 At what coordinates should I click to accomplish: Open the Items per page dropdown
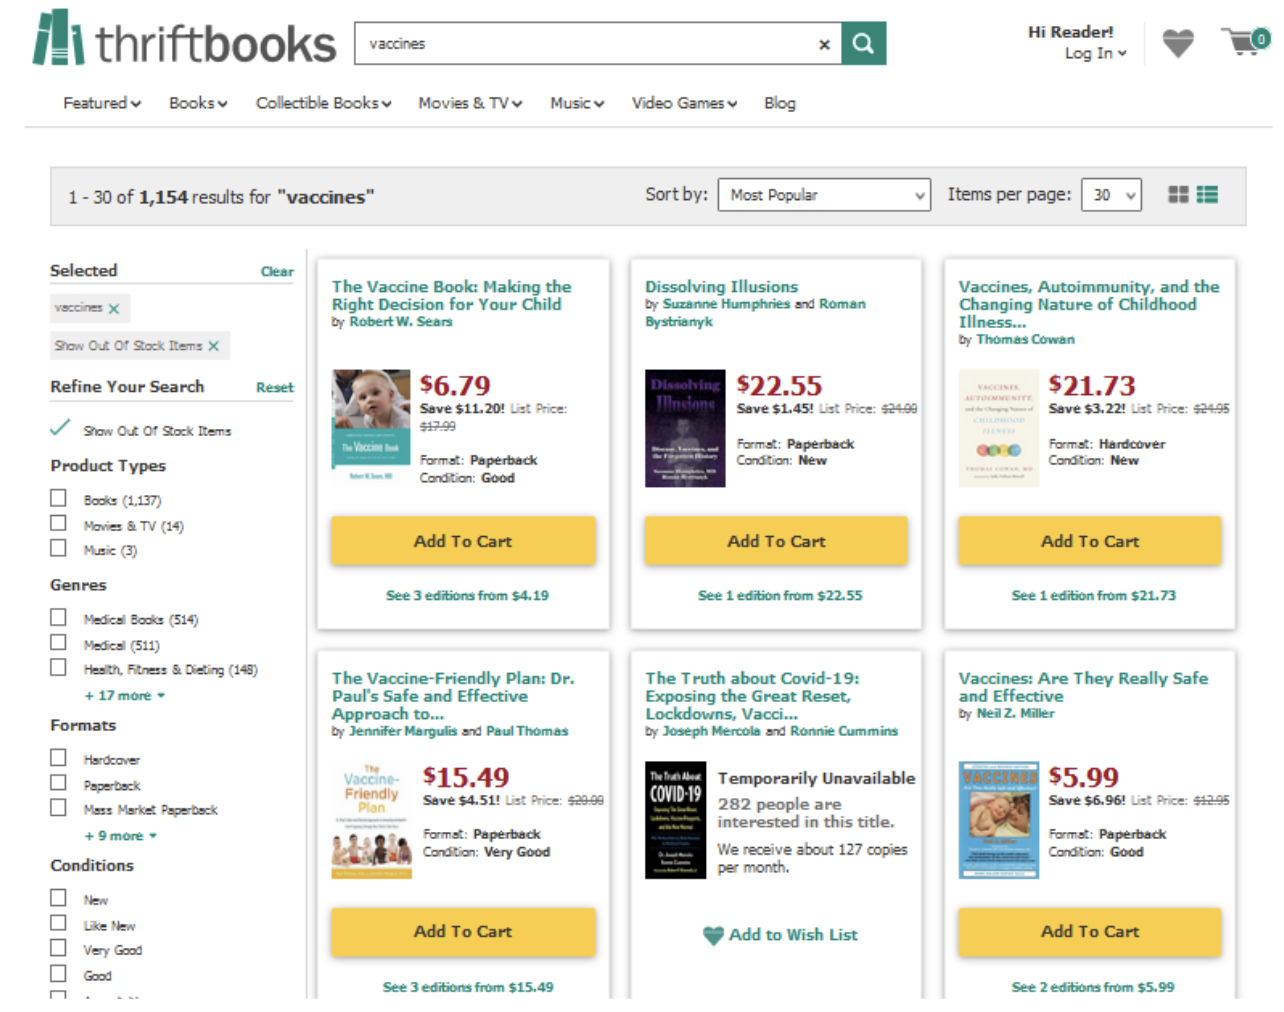pos(1111,195)
